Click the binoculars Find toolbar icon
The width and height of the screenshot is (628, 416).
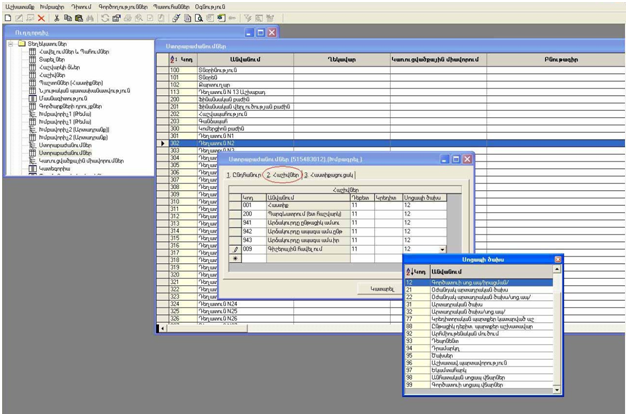pos(91,18)
